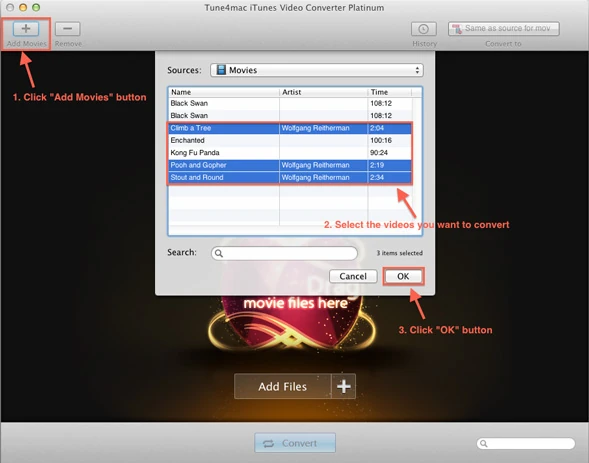The height and width of the screenshot is (463, 589).
Task: Expand the Sources Movies dropdown
Action: click(x=317, y=70)
